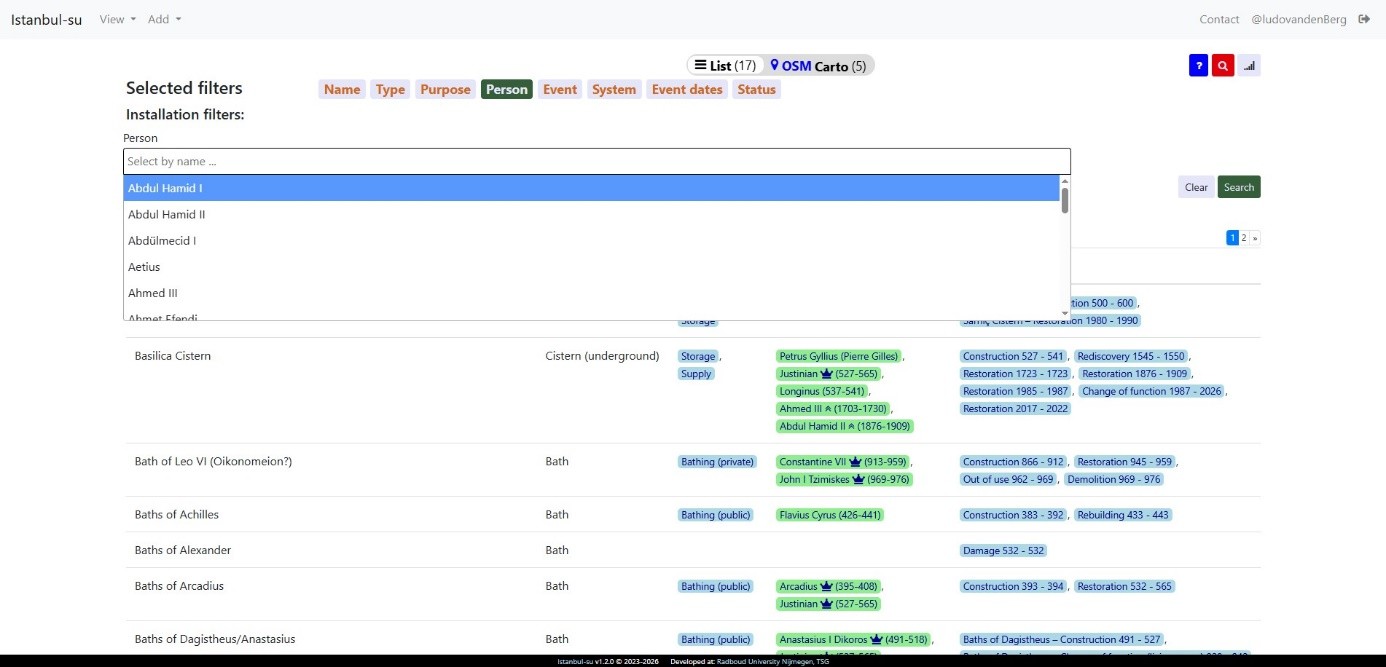Image resolution: width=1386 pixels, height=667 pixels.
Task: Switch to the OSM Carto map view
Action: pyautogui.click(x=818, y=66)
